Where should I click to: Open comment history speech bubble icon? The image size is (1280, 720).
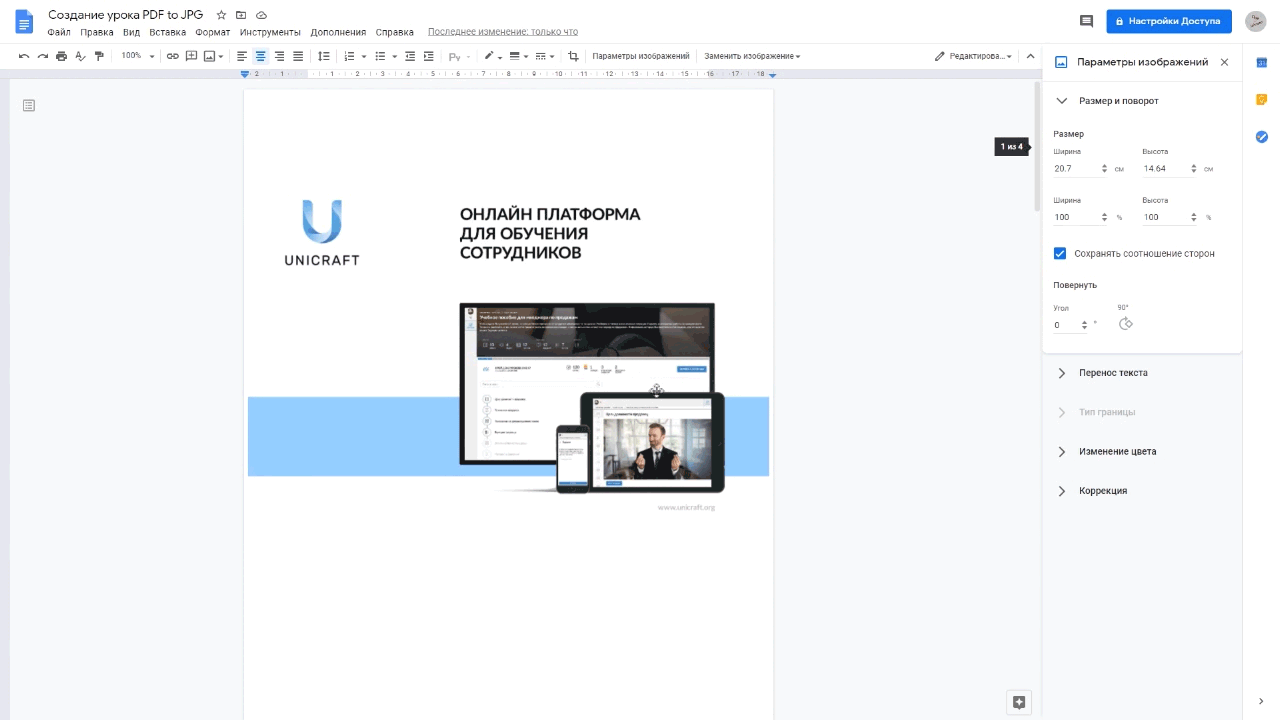point(1086,20)
